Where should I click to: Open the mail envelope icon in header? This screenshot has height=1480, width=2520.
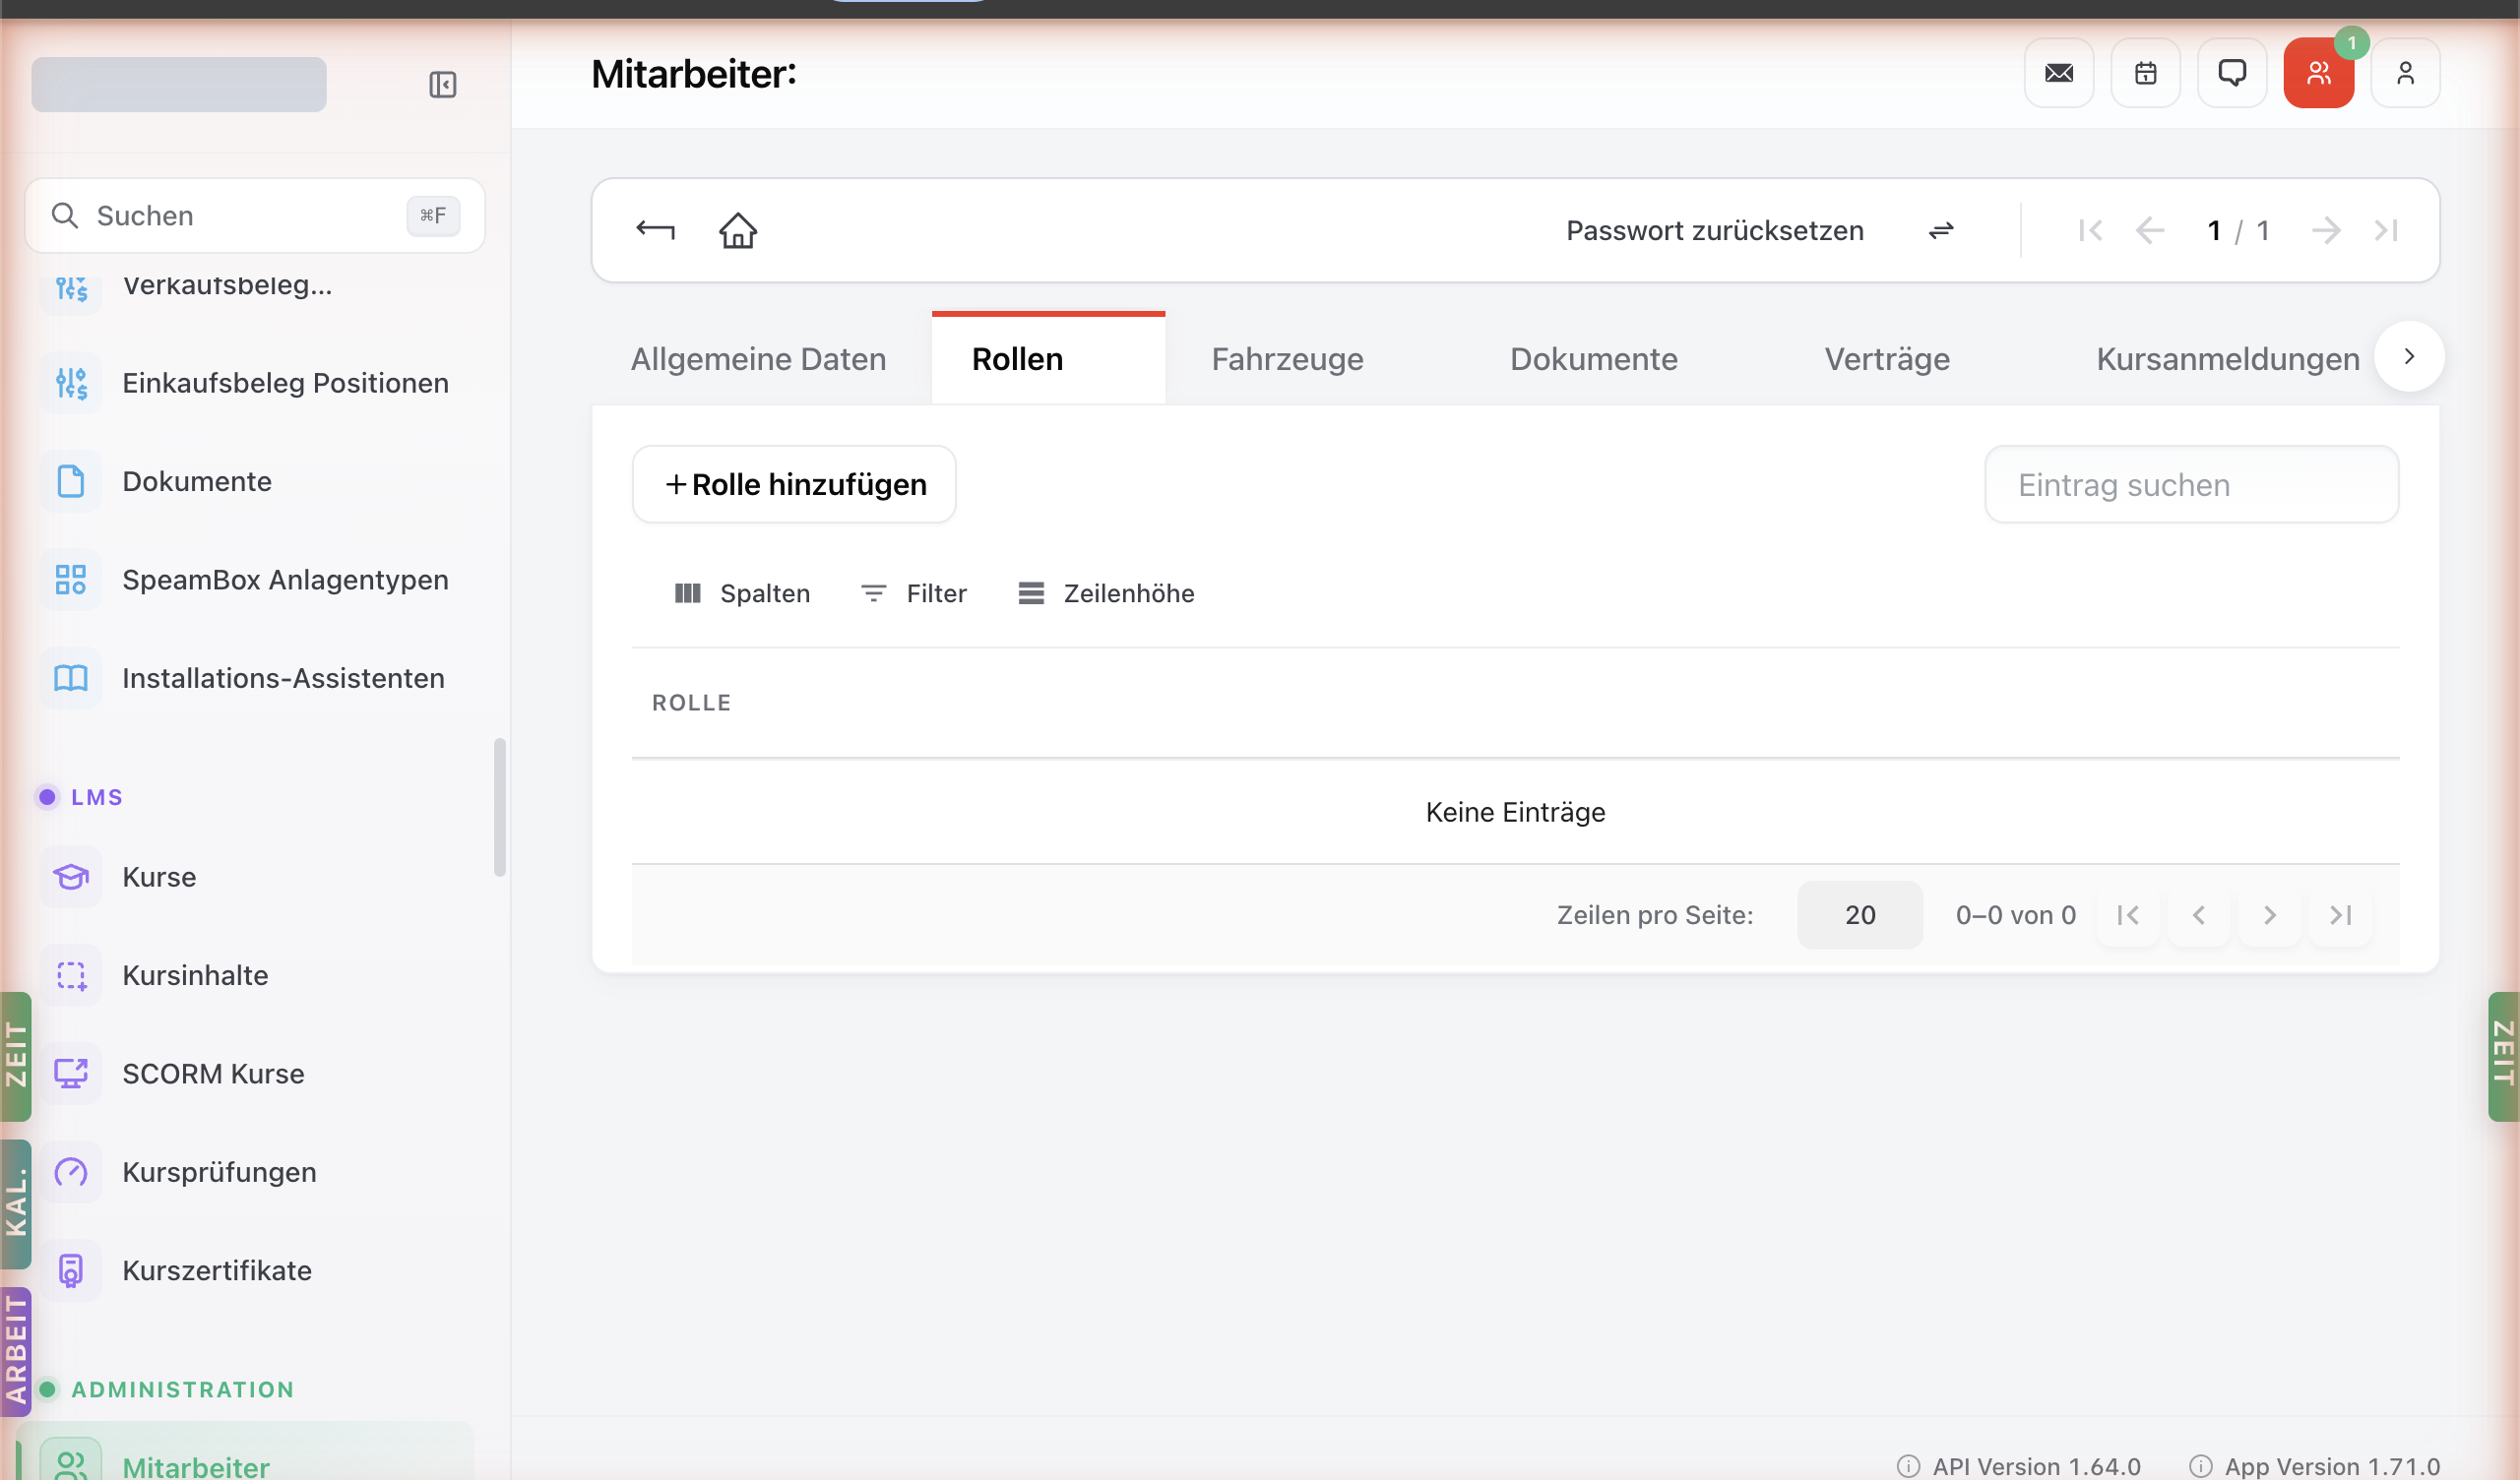click(x=2059, y=73)
